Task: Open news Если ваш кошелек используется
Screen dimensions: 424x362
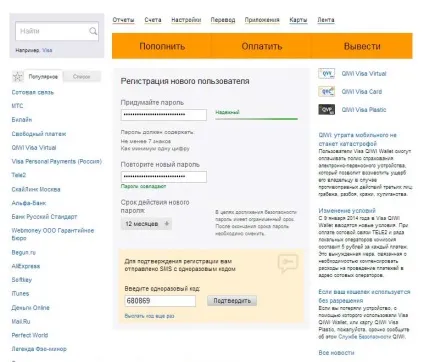Action: tap(364, 296)
